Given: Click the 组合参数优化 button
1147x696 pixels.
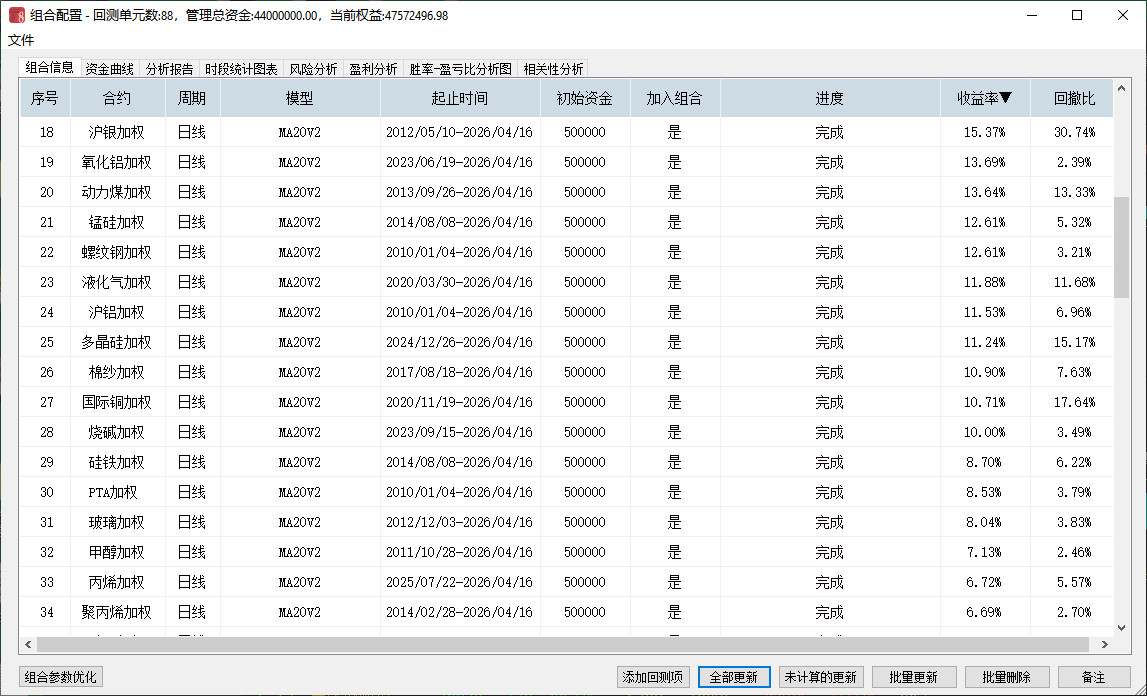Looking at the screenshot, I should pos(61,677).
